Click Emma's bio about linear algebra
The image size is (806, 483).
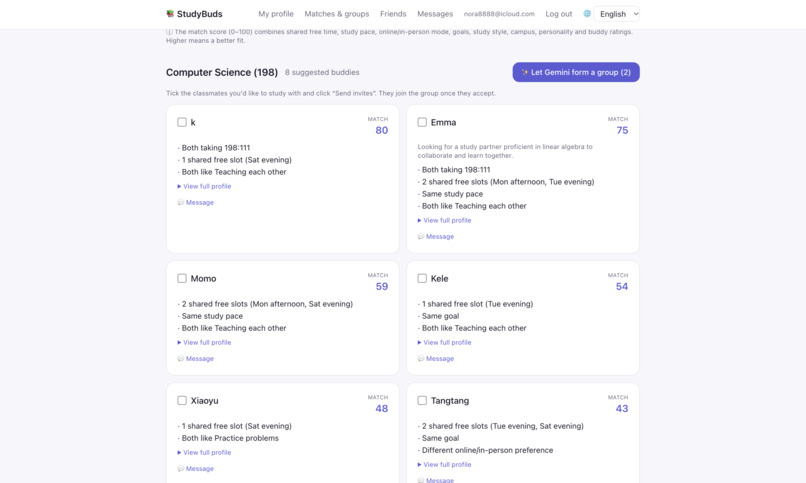pos(505,151)
